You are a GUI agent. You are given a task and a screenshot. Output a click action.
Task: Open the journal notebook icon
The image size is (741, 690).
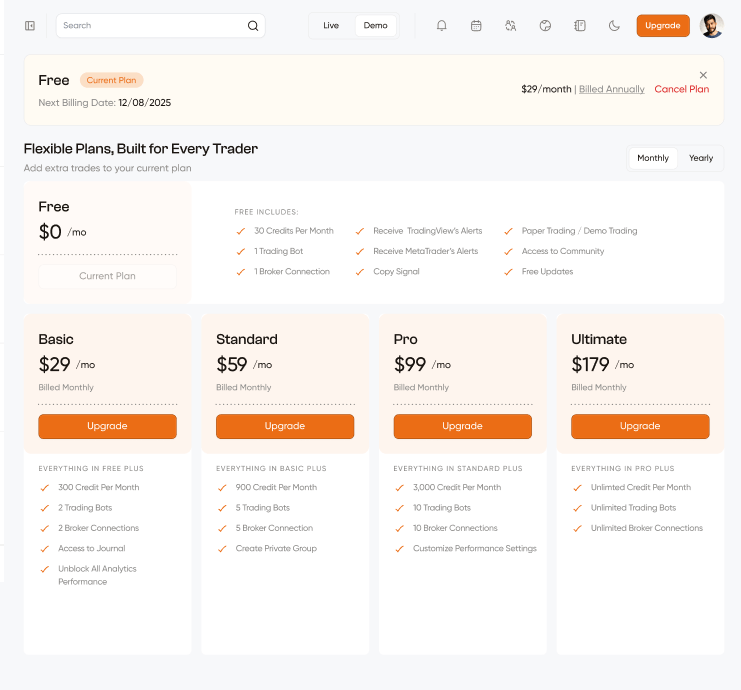580,26
